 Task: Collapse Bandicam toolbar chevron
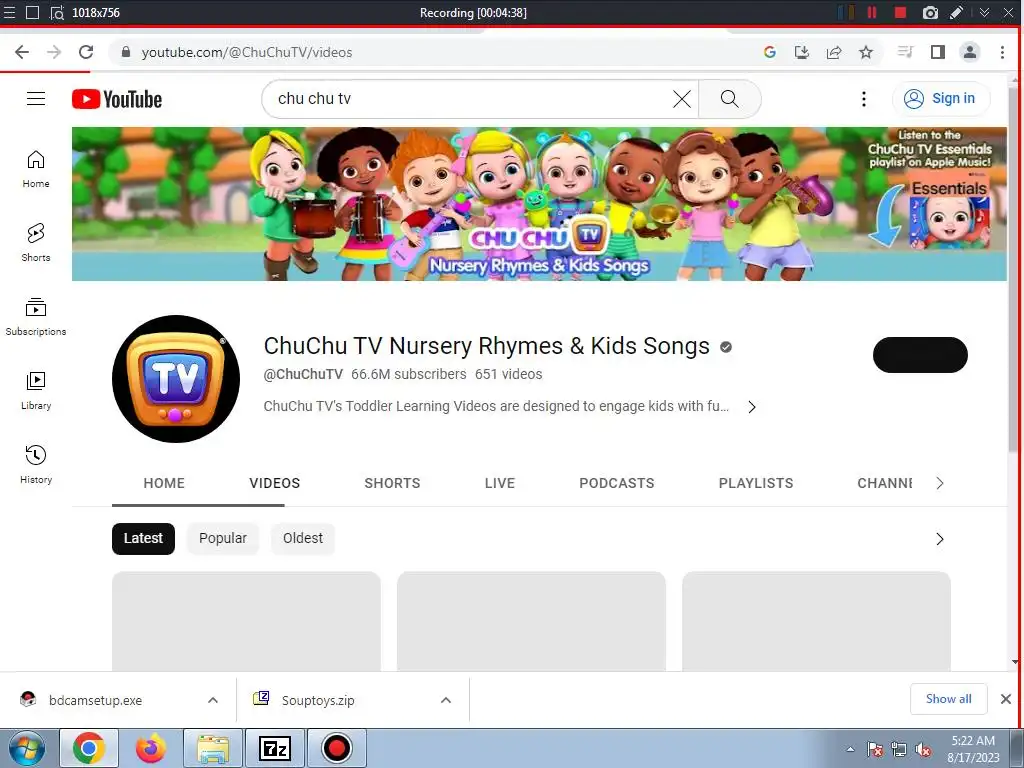pos(984,12)
